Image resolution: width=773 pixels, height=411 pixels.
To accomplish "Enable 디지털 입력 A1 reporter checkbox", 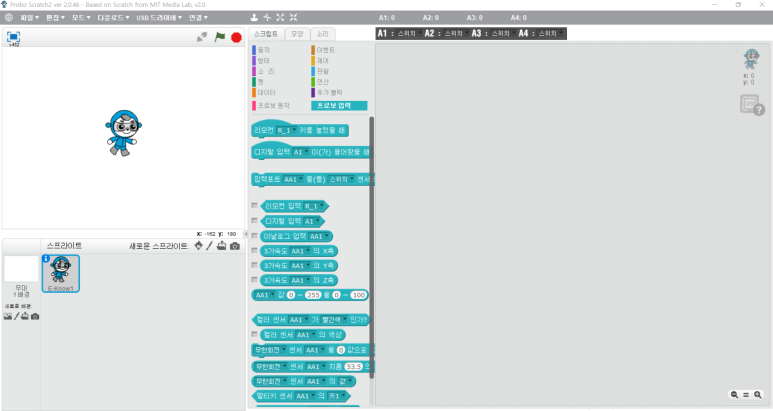I will [254, 221].
